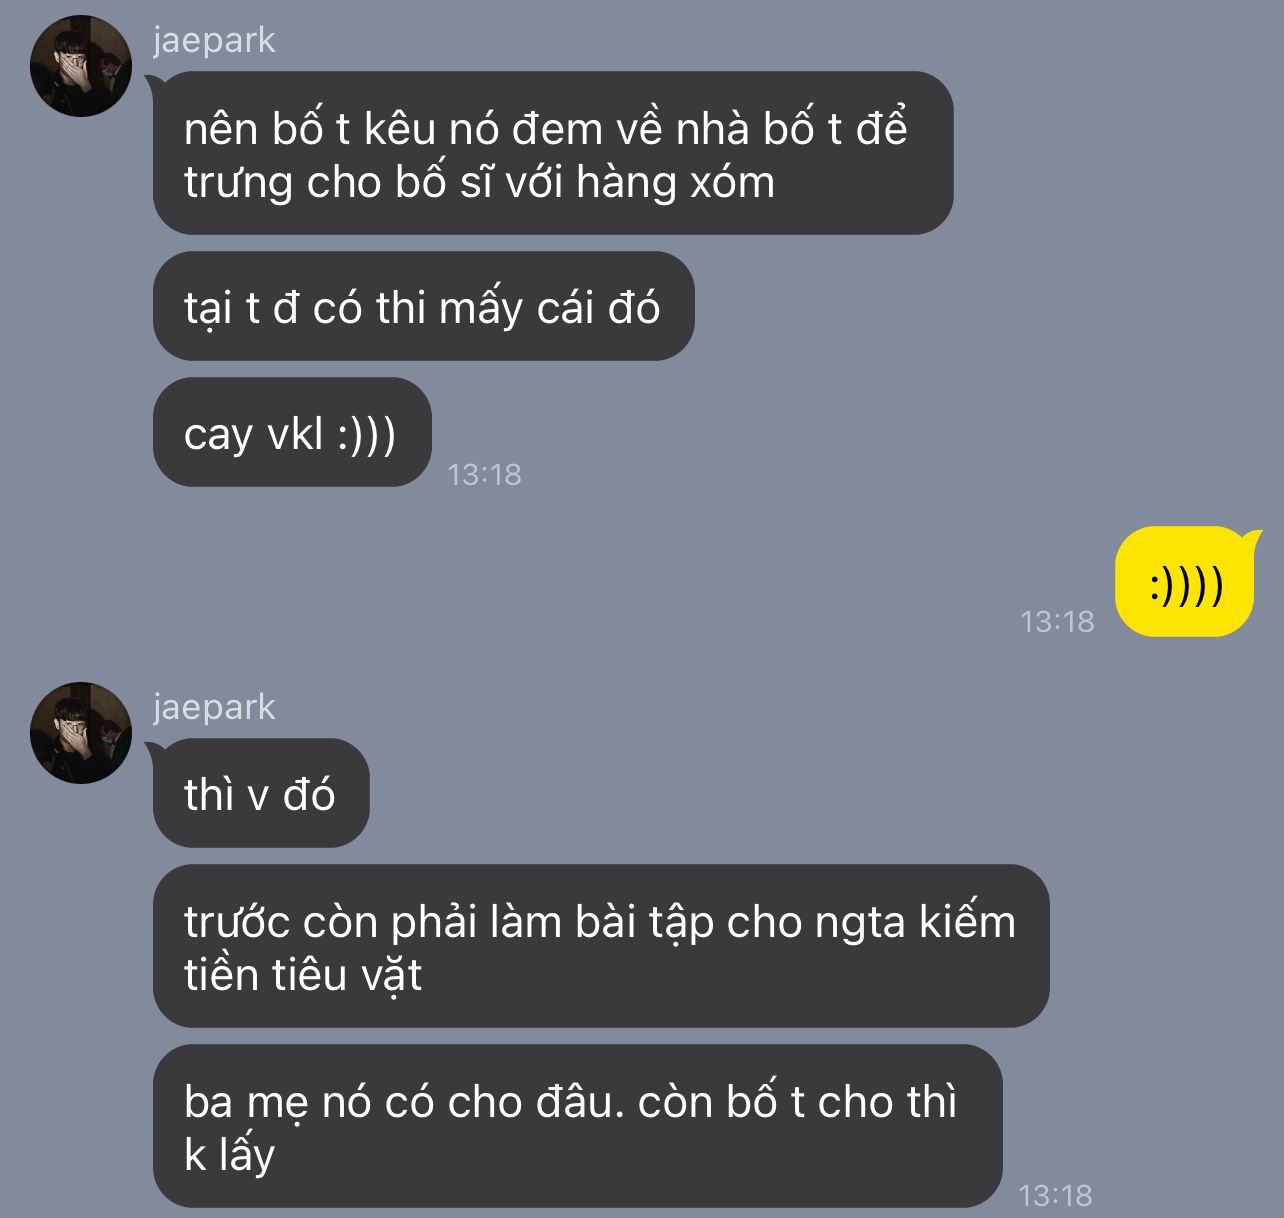Tap 13:18 timestamp beside 'cay vkl' bubble
The image size is (1284, 1218).
pyautogui.click(x=484, y=474)
